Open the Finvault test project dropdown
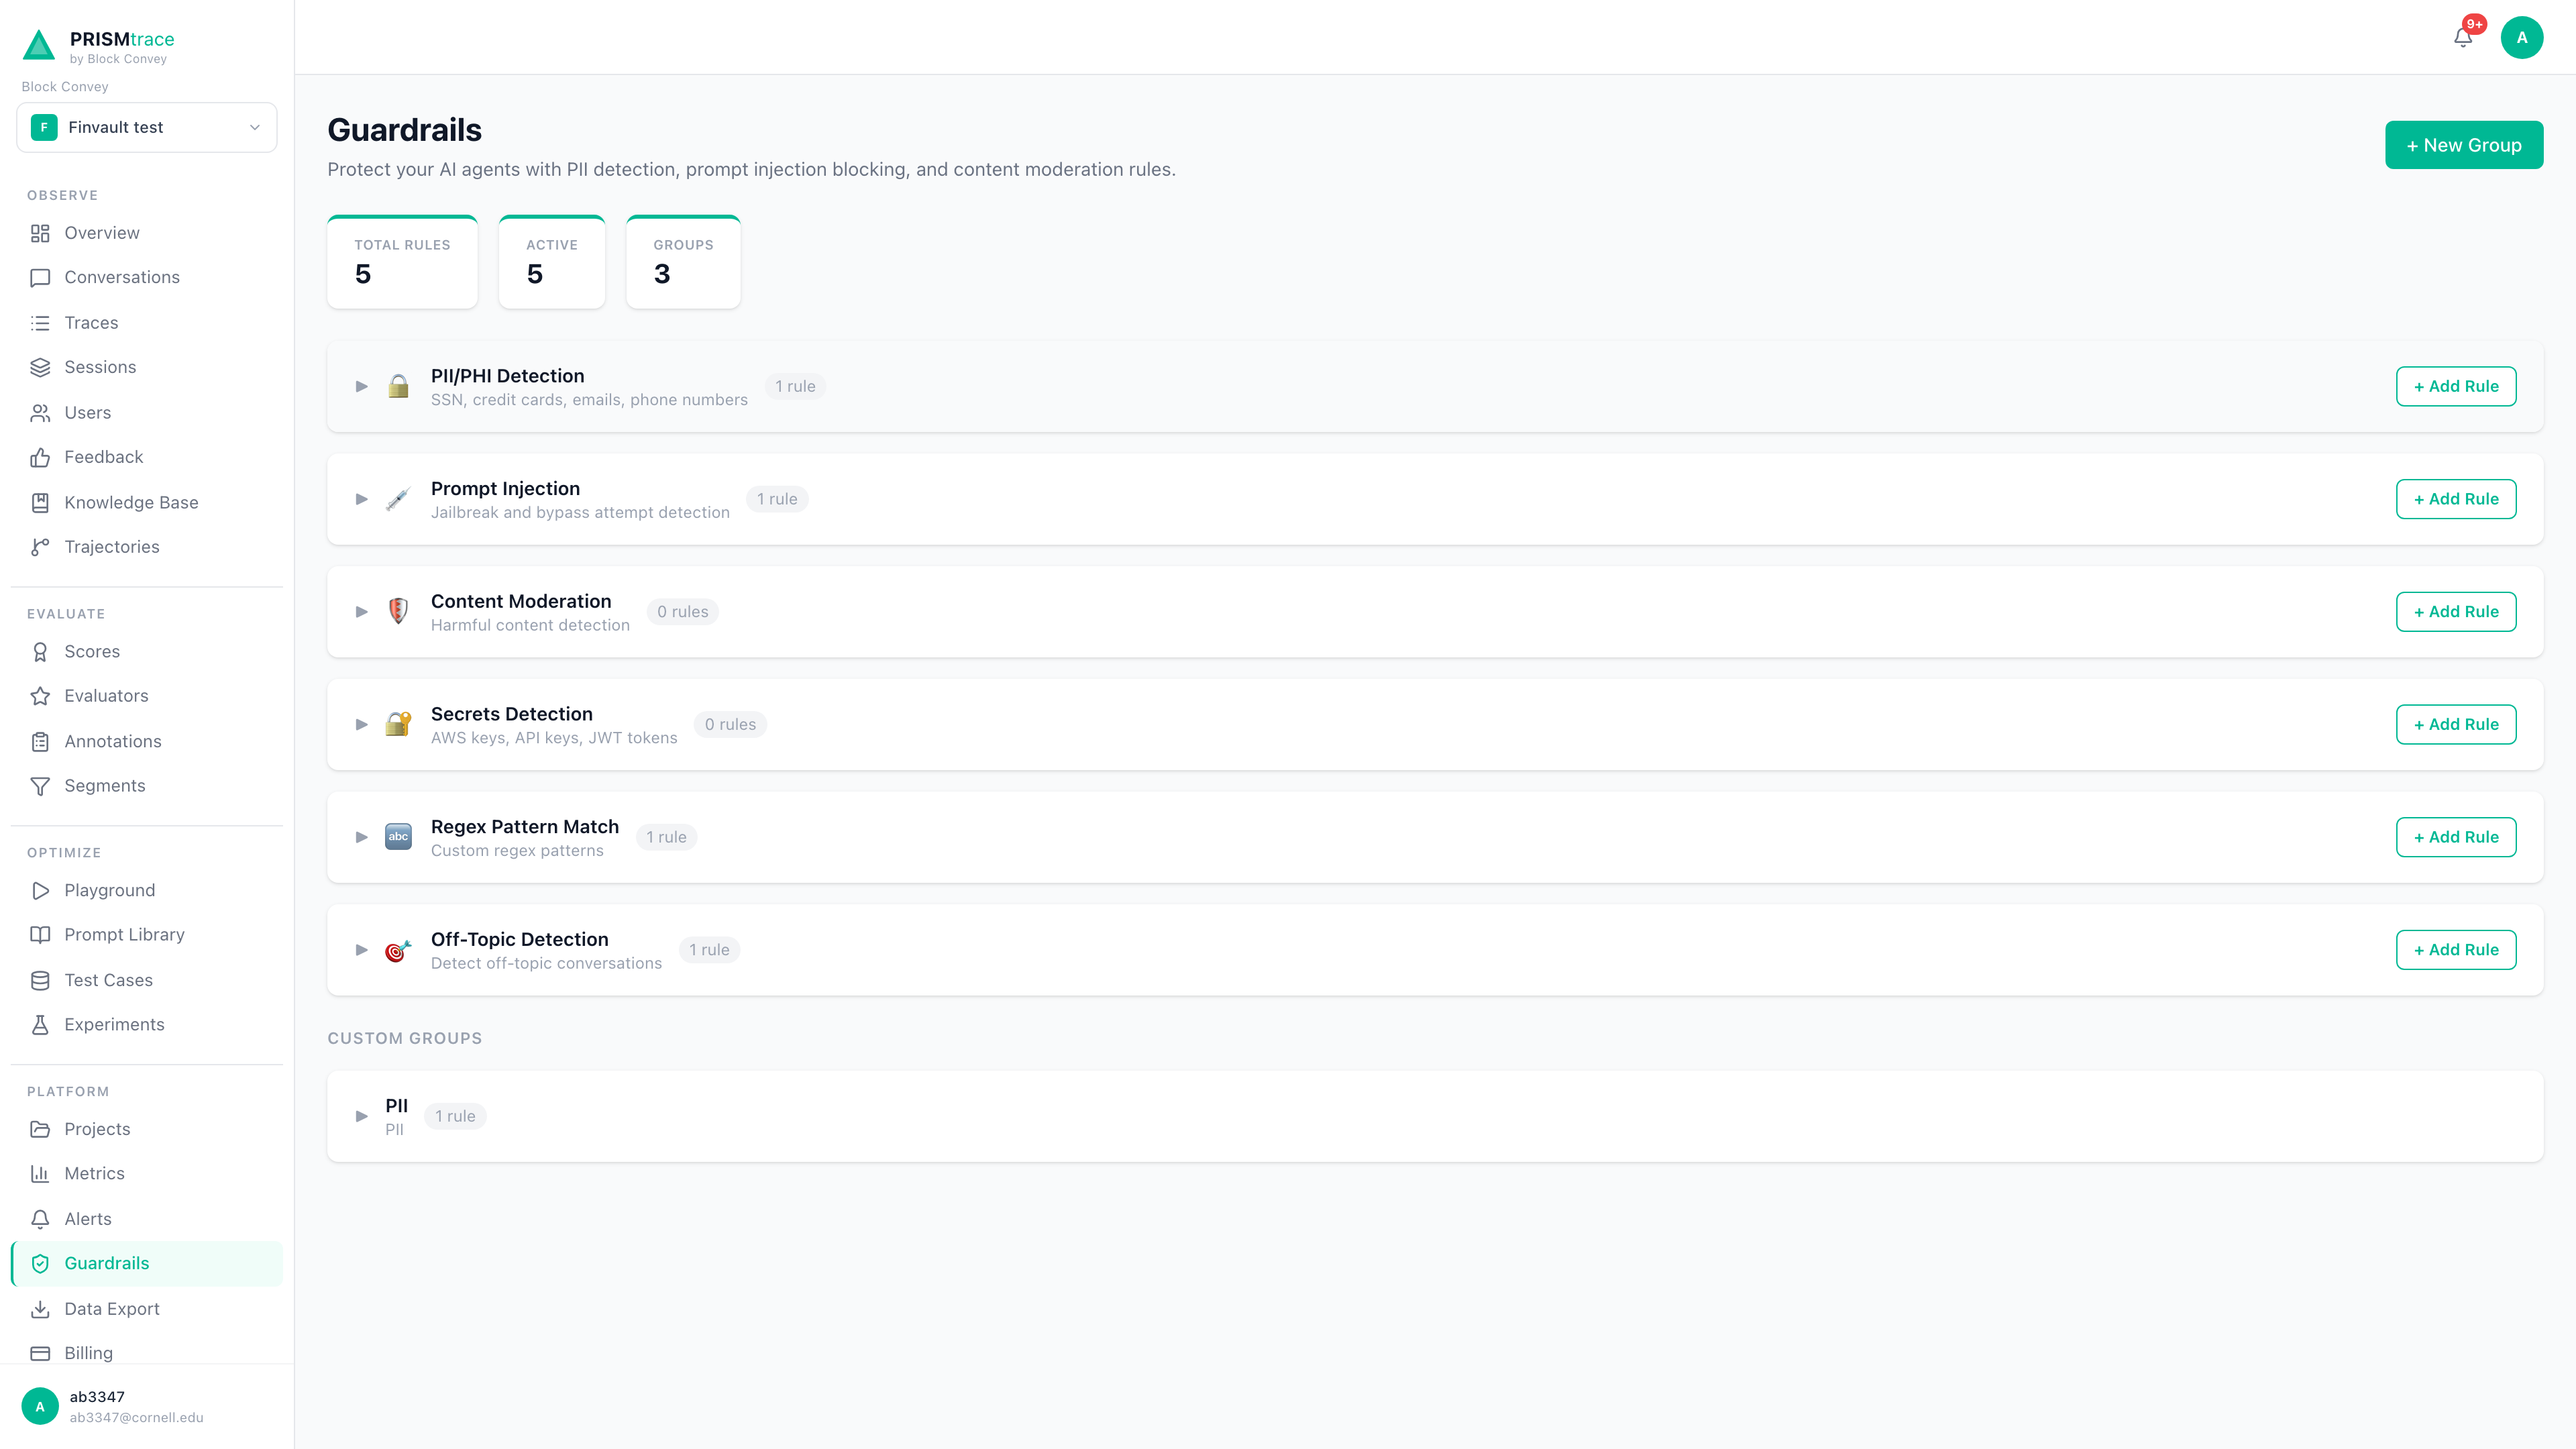Image resolution: width=2576 pixels, height=1449 pixels. coord(147,128)
